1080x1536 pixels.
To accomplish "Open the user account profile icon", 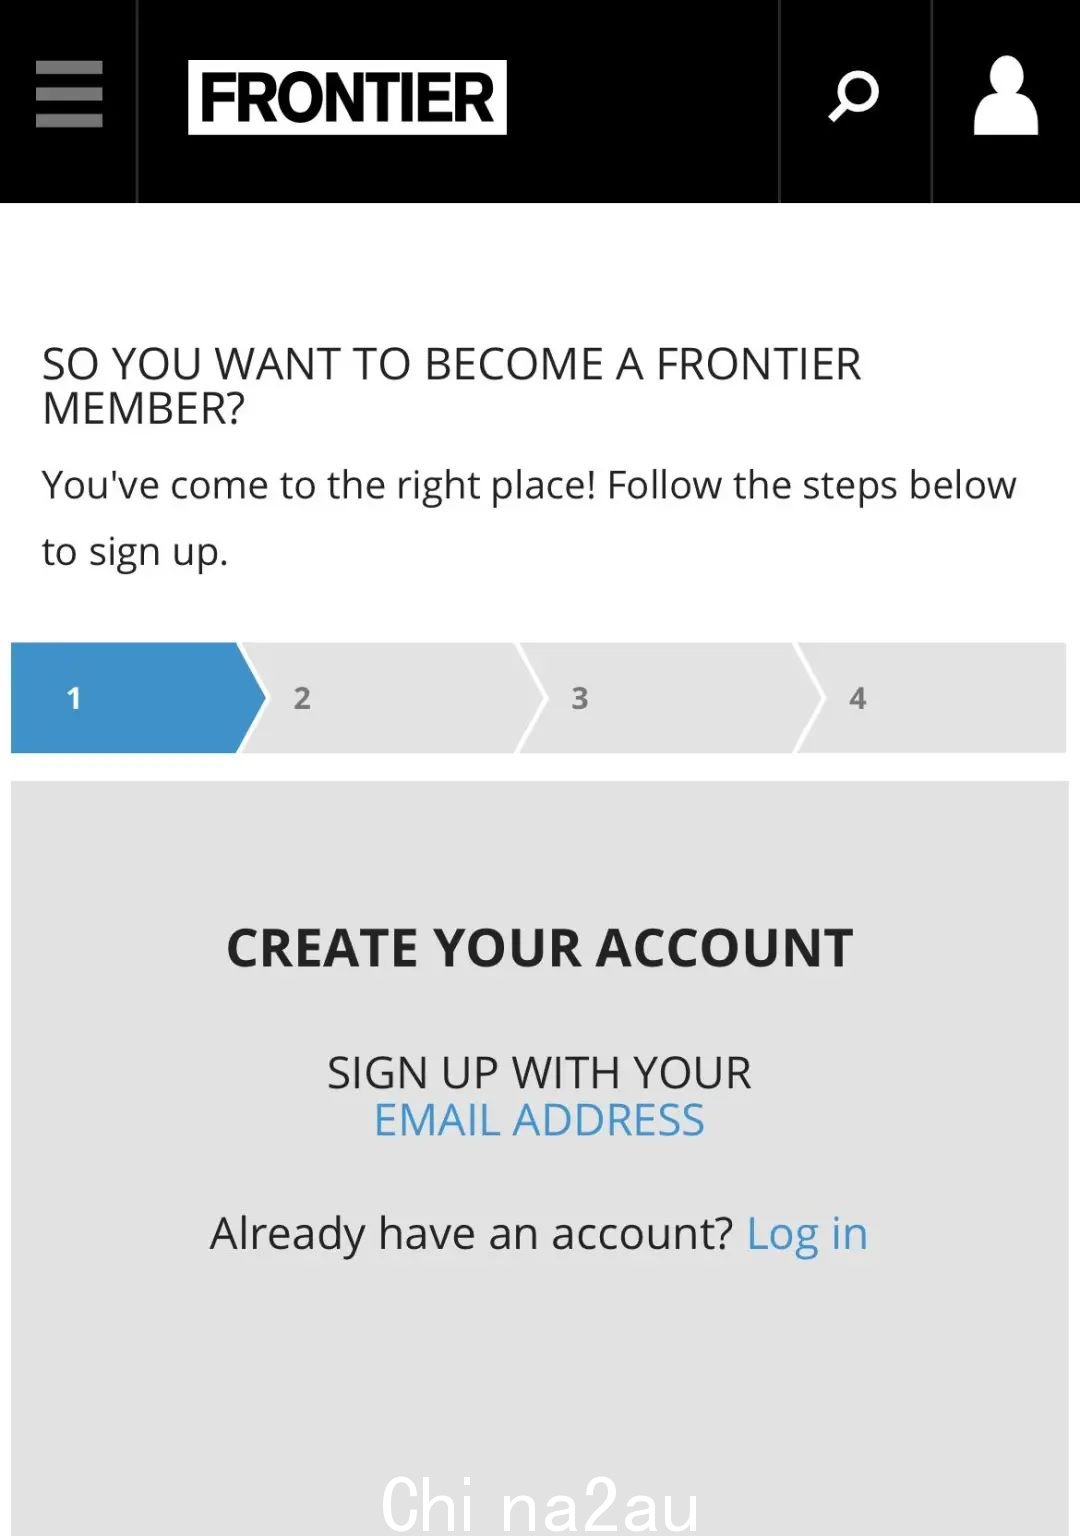I will [x=1006, y=96].
